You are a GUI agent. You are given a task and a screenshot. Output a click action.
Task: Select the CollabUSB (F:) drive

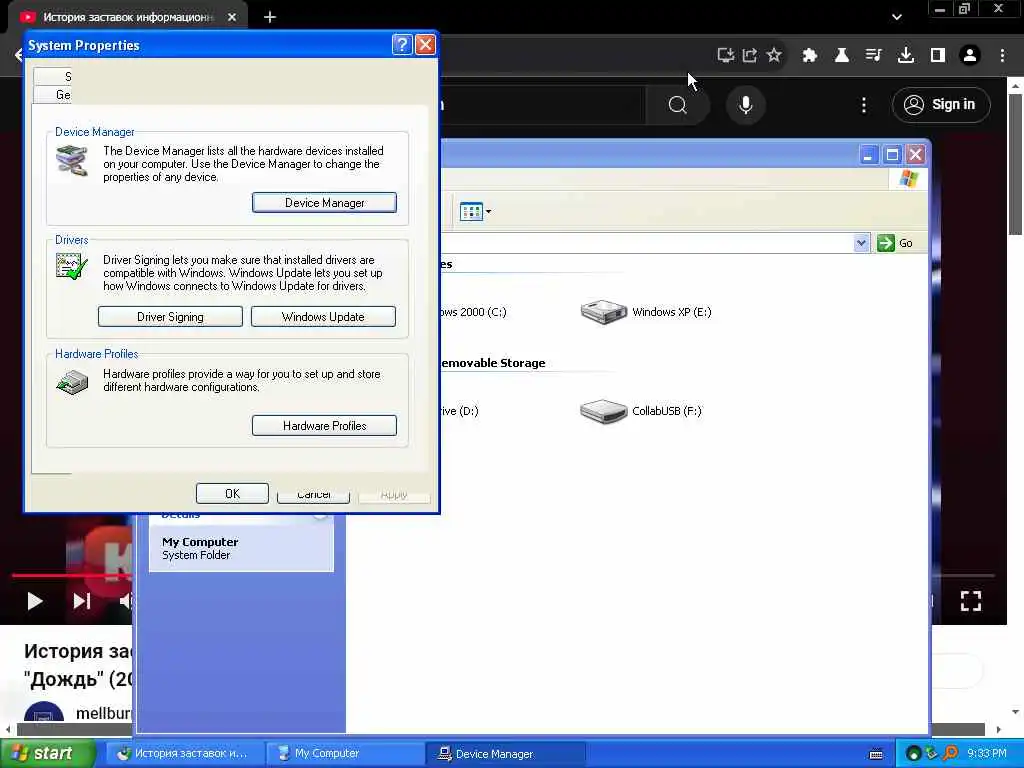(x=641, y=411)
